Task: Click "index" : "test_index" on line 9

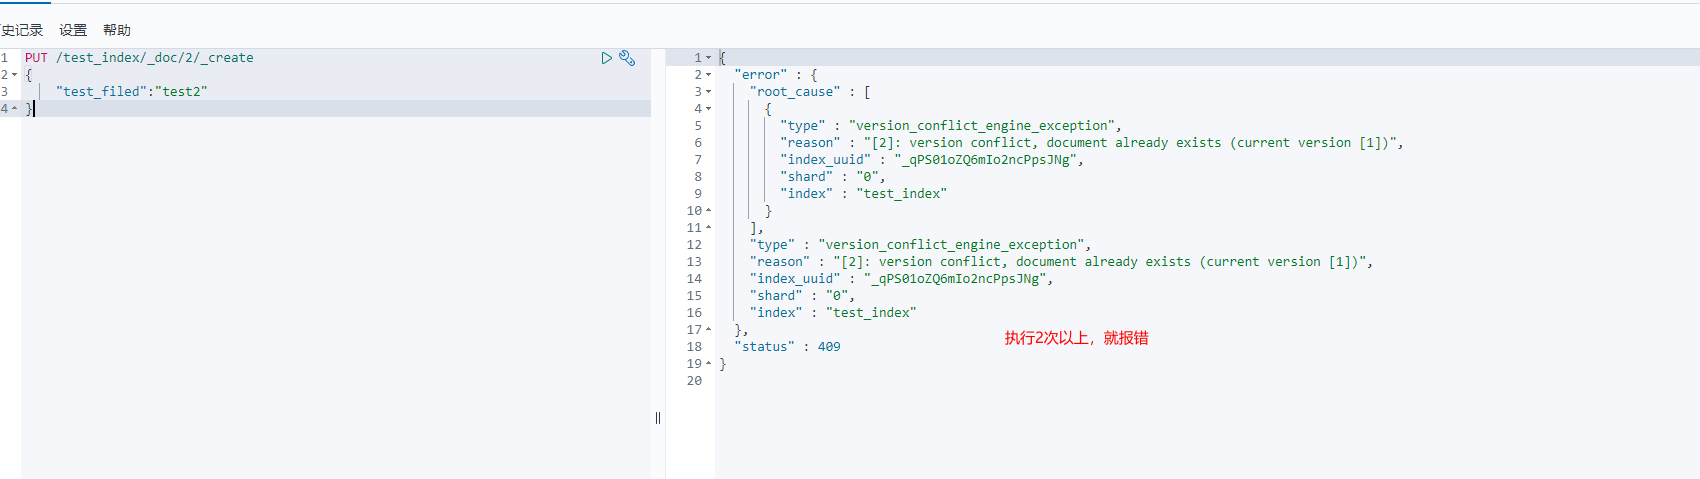Action: [x=863, y=194]
